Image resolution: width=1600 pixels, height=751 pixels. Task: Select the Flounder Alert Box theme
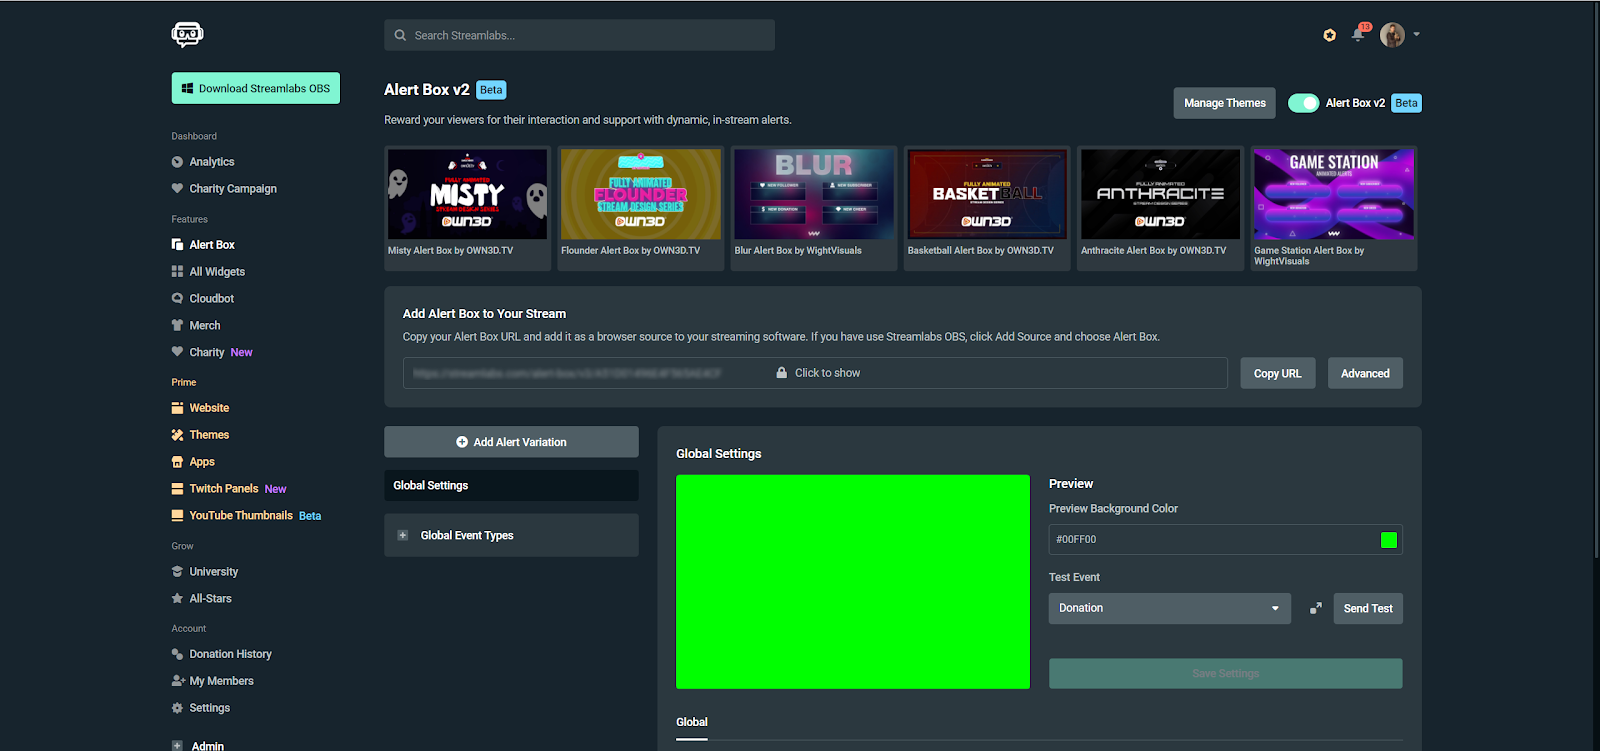pos(641,208)
